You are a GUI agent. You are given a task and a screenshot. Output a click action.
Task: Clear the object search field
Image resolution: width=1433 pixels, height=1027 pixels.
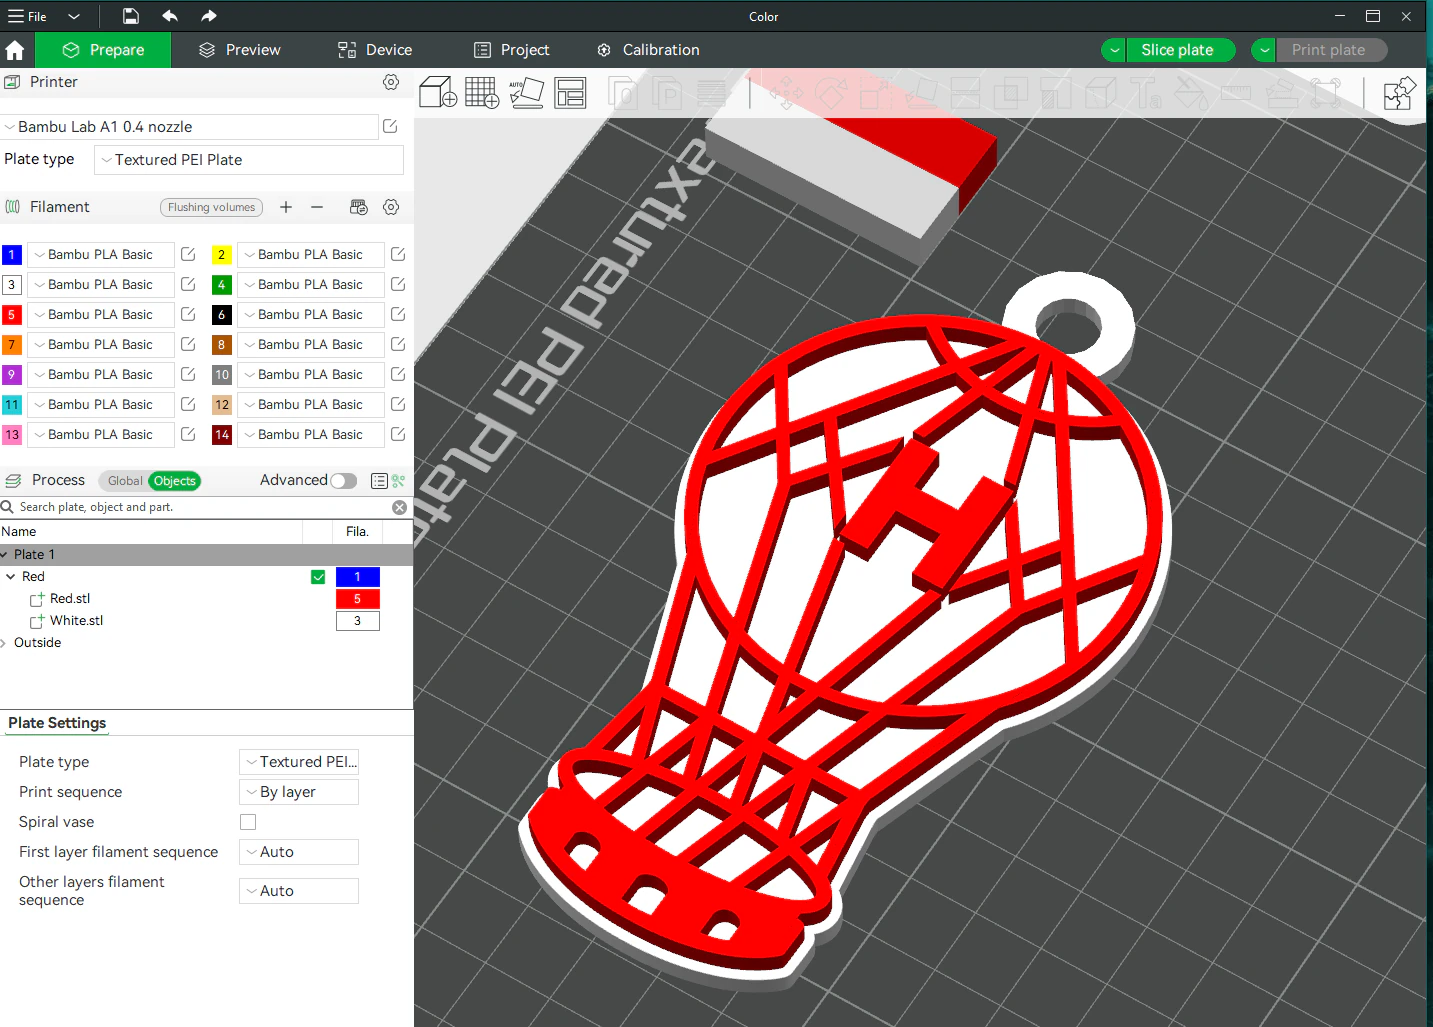pos(399,507)
